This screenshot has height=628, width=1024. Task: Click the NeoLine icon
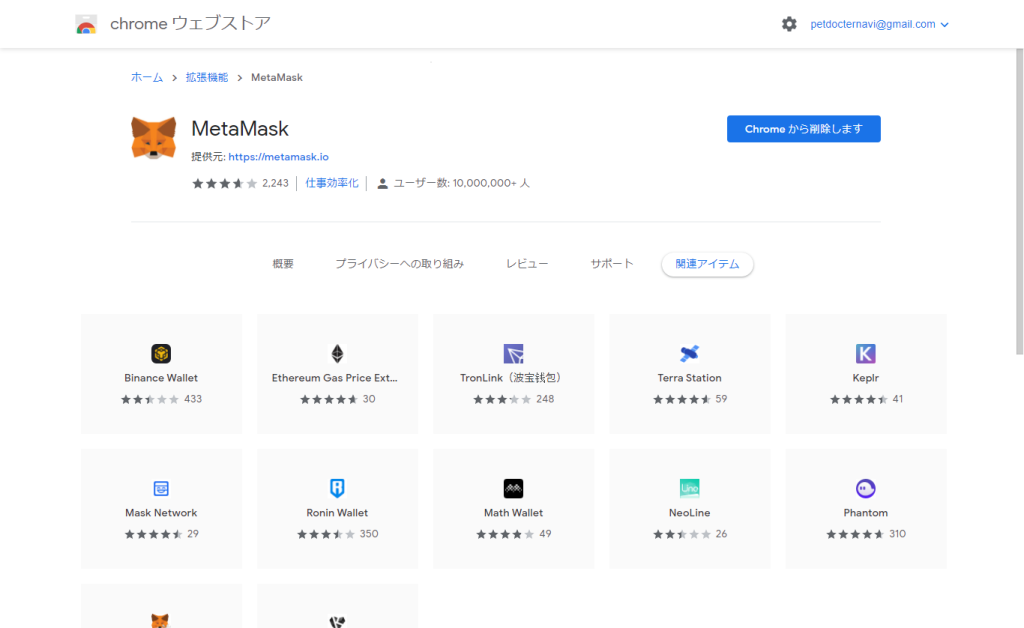690,488
